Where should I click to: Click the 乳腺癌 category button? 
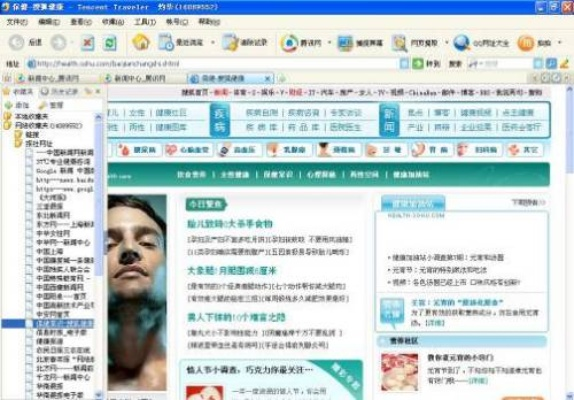click(x=289, y=150)
